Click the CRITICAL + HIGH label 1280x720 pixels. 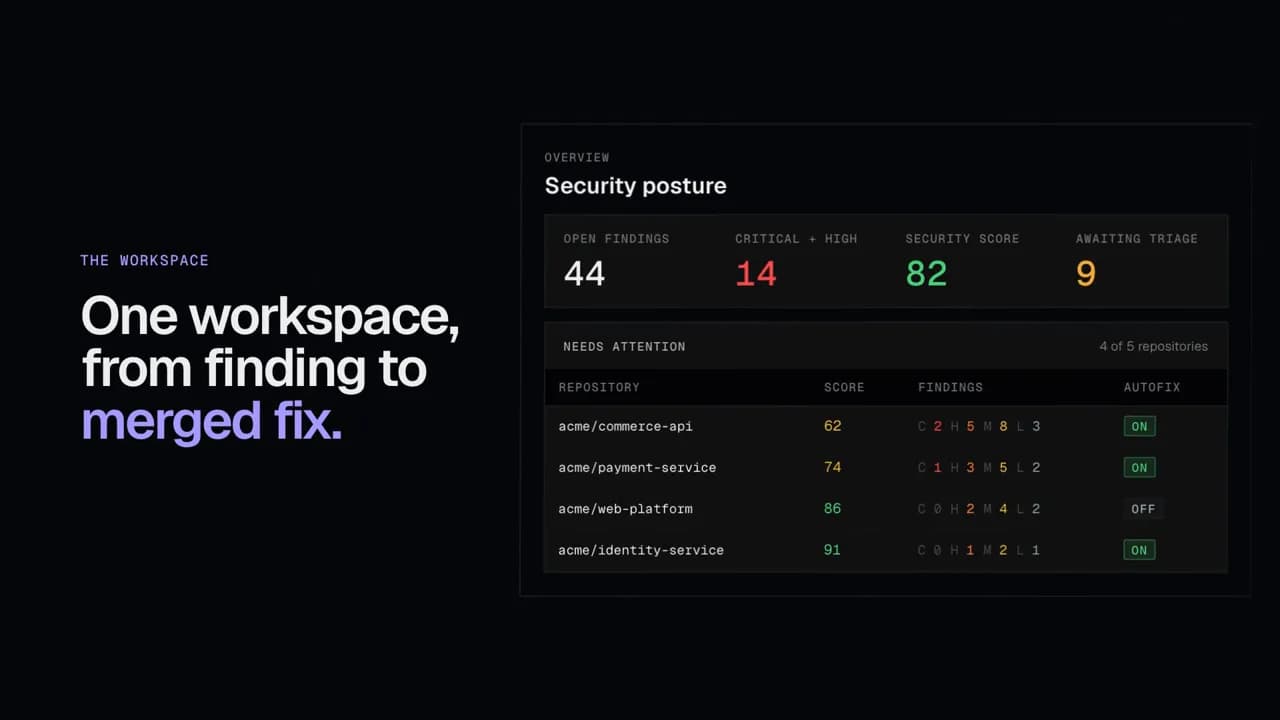[x=796, y=239]
